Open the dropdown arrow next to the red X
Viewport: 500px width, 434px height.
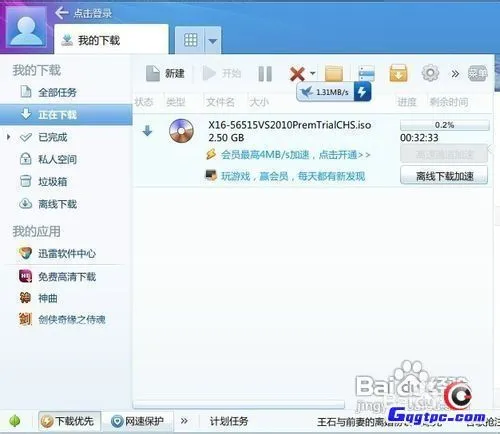click(312, 73)
